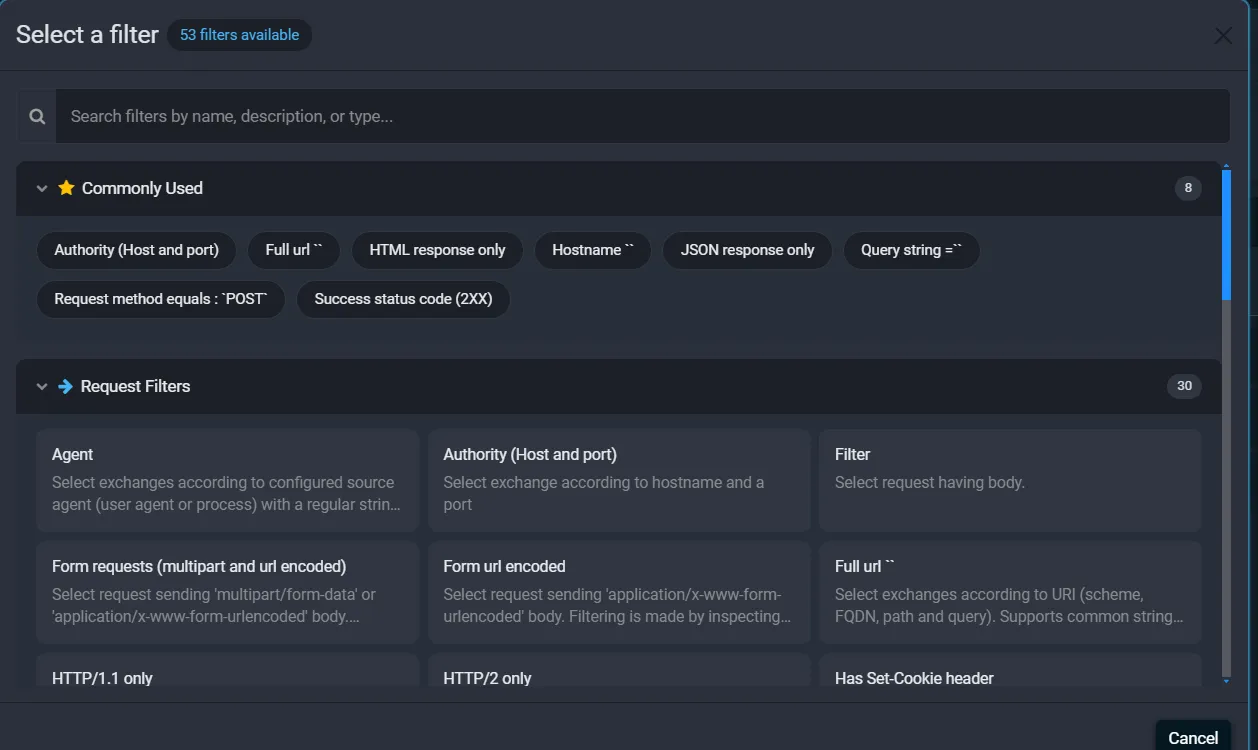Close the Select a filter dialog
Image resolution: width=1258 pixels, height=750 pixels.
[1223, 36]
